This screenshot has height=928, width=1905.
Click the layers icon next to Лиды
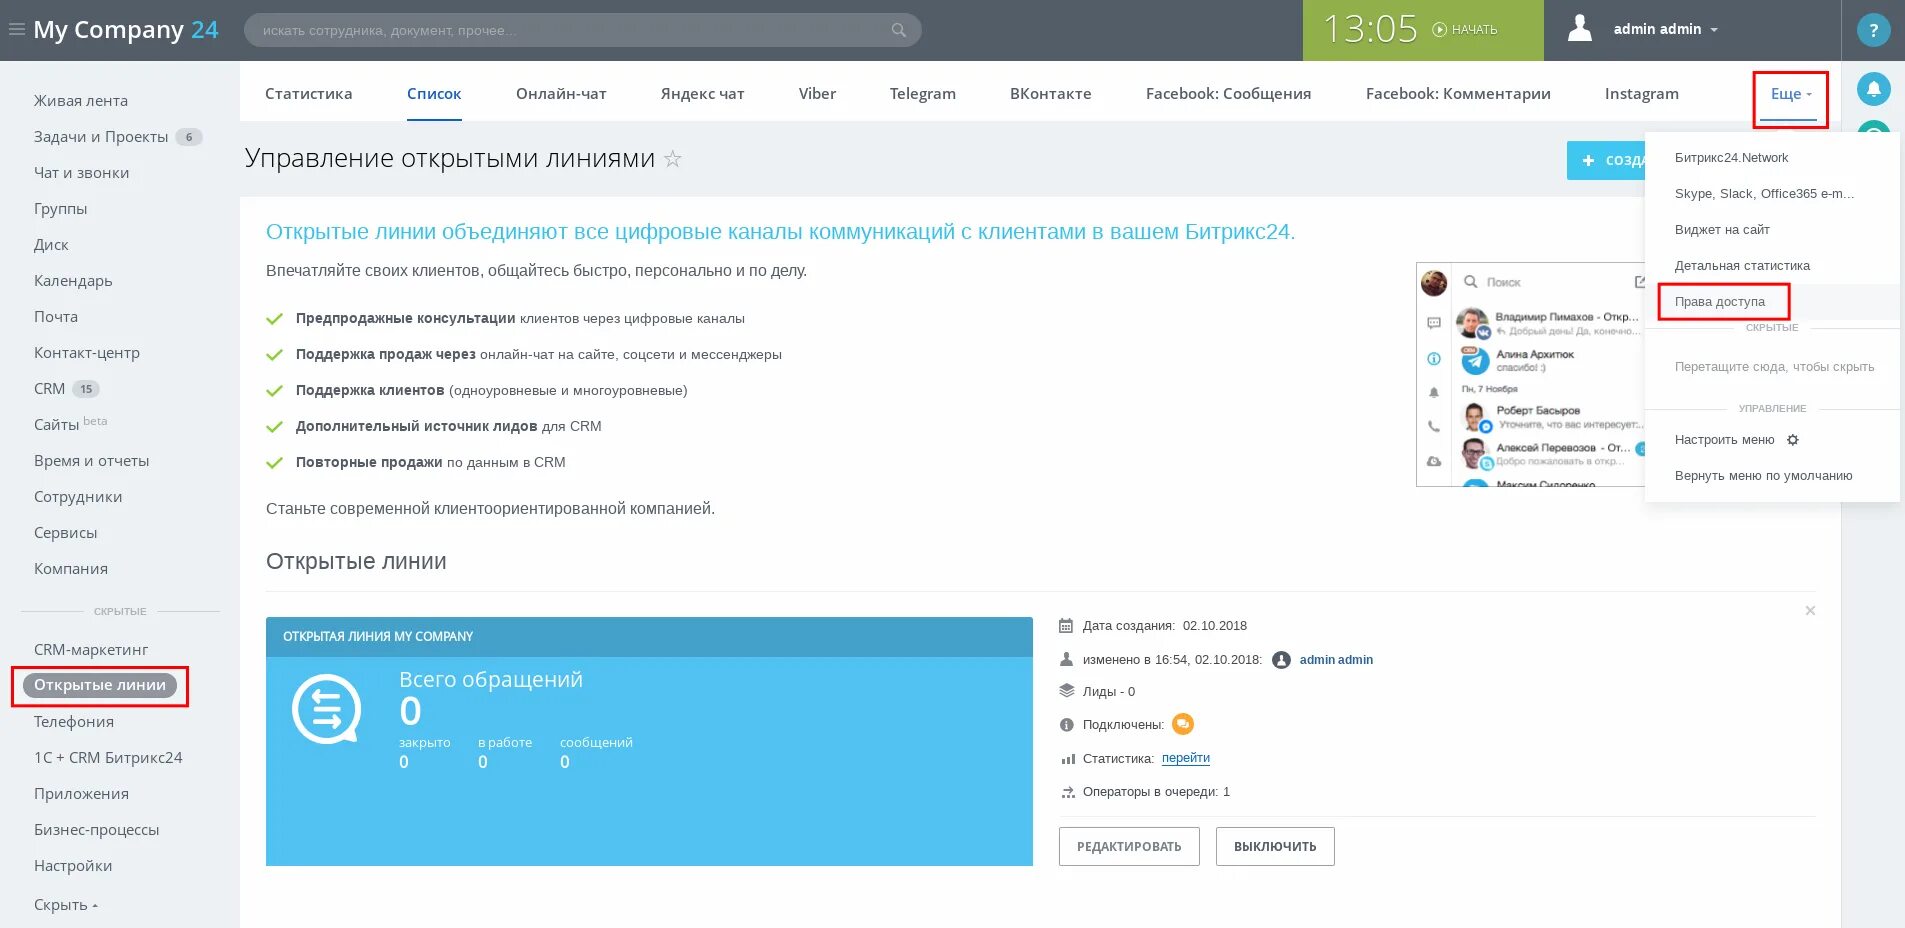click(x=1067, y=691)
